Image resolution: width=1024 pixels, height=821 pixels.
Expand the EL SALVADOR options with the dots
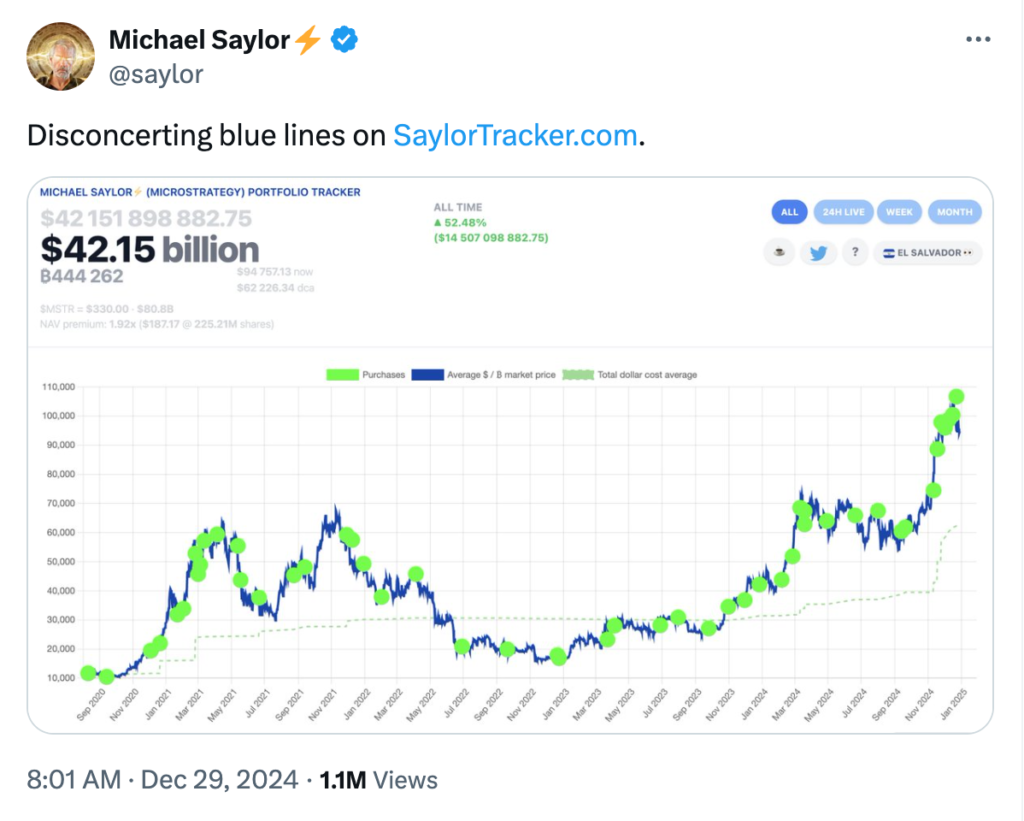pos(968,253)
